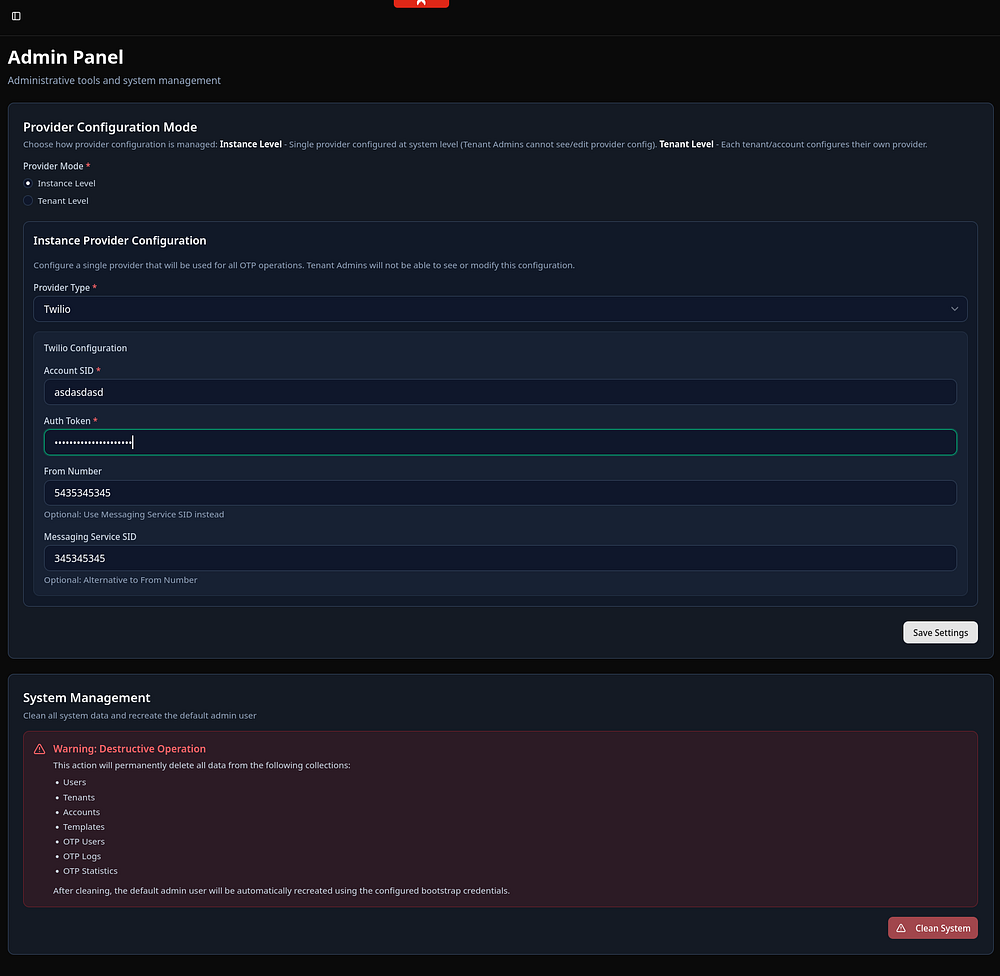Click the From Number input field
The width and height of the screenshot is (1000, 976).
tap(500, 492)
